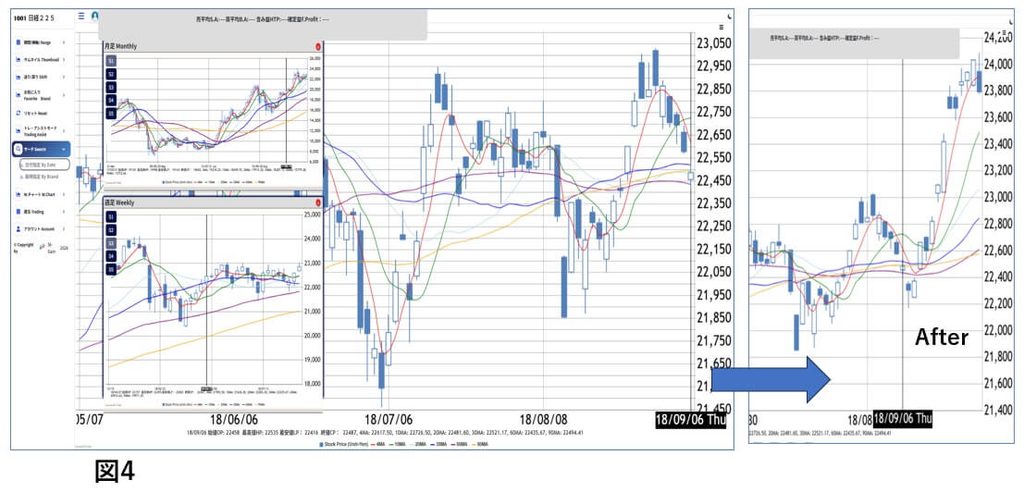This screenshot has width=1024, height=491.
Task: Select S4 button in Monthly window
Action: pos(111,100)
